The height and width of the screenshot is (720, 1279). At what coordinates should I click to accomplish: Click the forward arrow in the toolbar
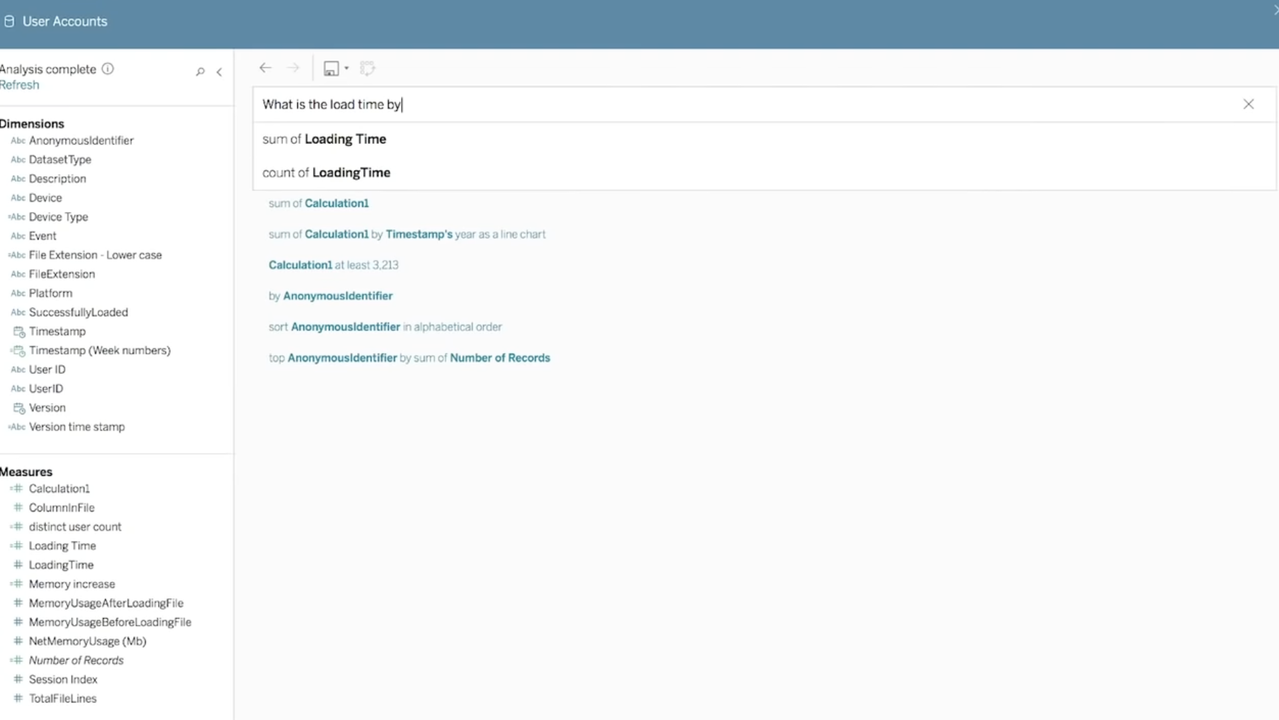point(293,68)
